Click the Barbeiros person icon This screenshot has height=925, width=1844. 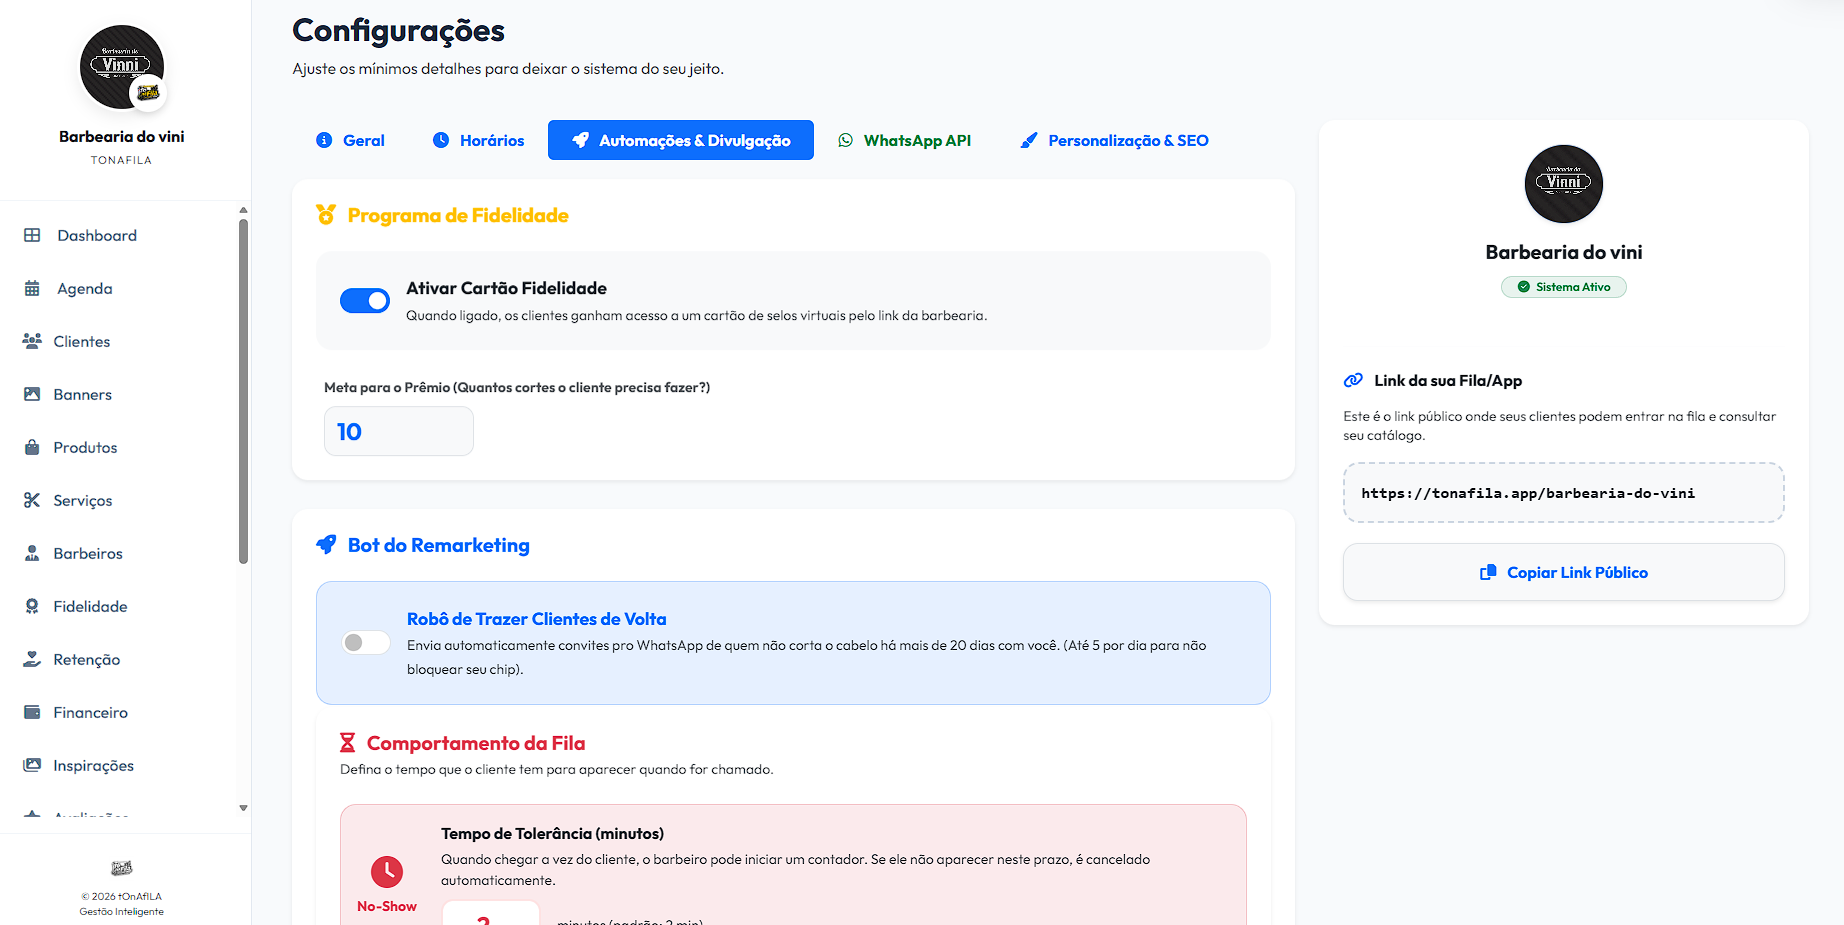(32, 553)
